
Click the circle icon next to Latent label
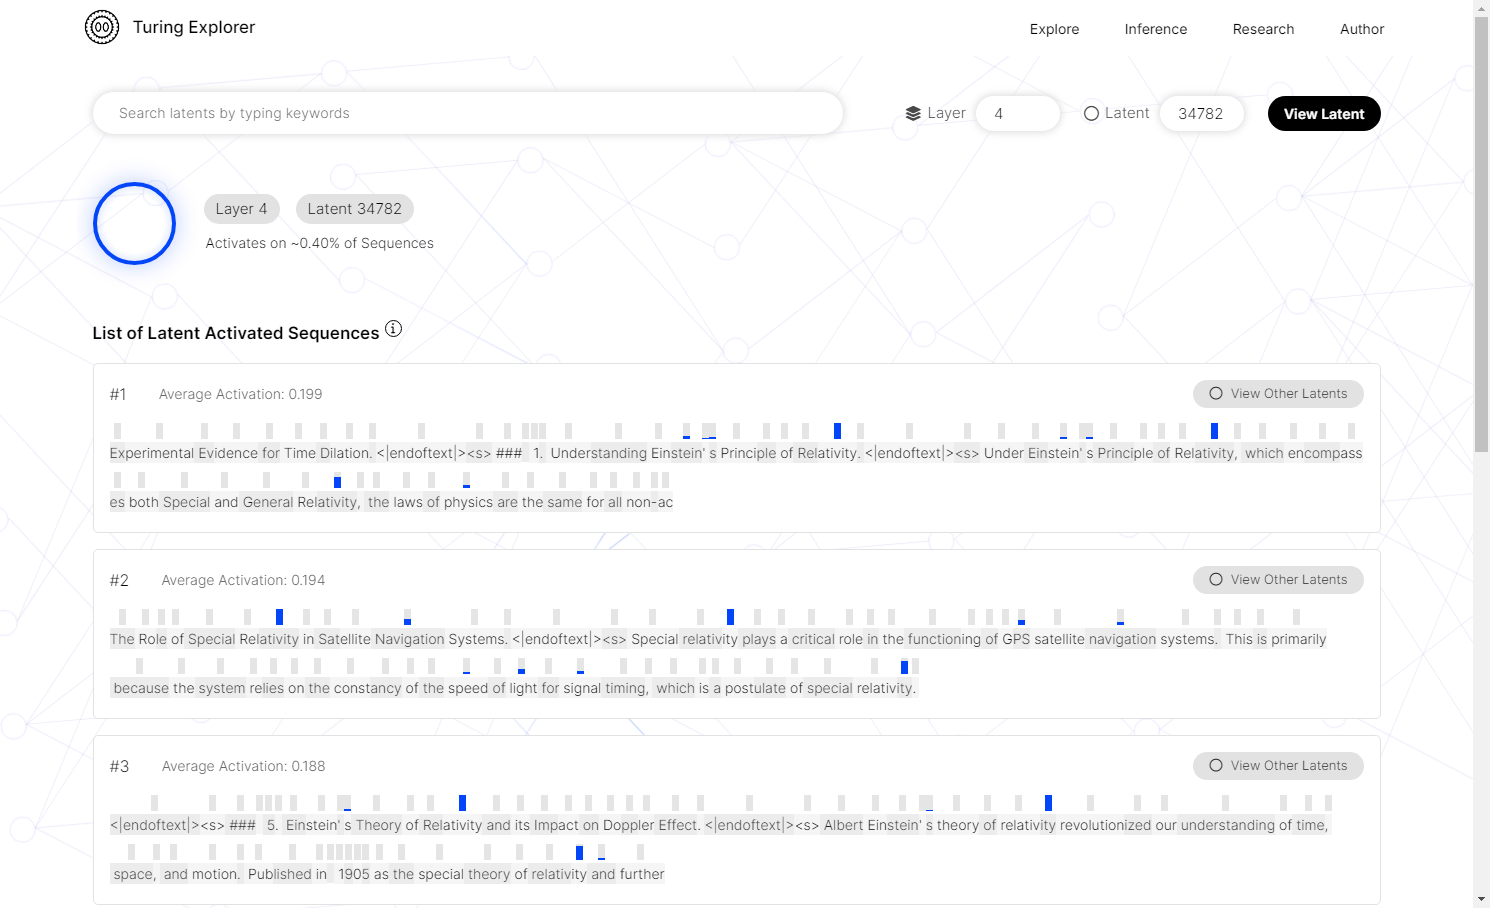point(1091,114)
